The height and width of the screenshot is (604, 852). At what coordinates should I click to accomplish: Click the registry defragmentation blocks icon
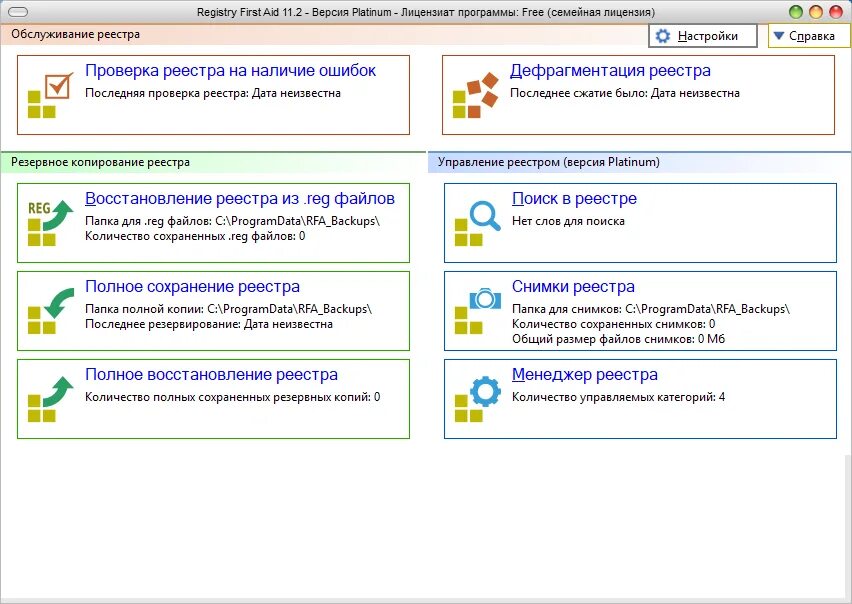pyautogui.click(x=475, y=95)
